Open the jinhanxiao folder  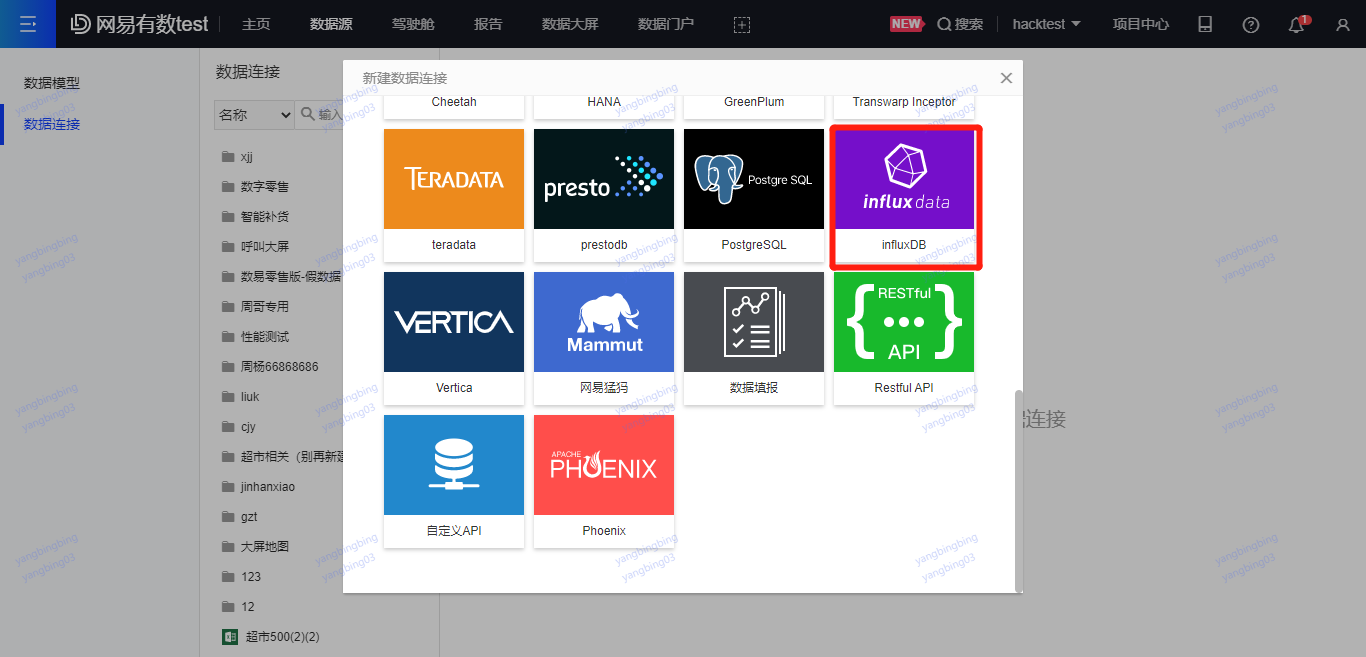point(258,487)
